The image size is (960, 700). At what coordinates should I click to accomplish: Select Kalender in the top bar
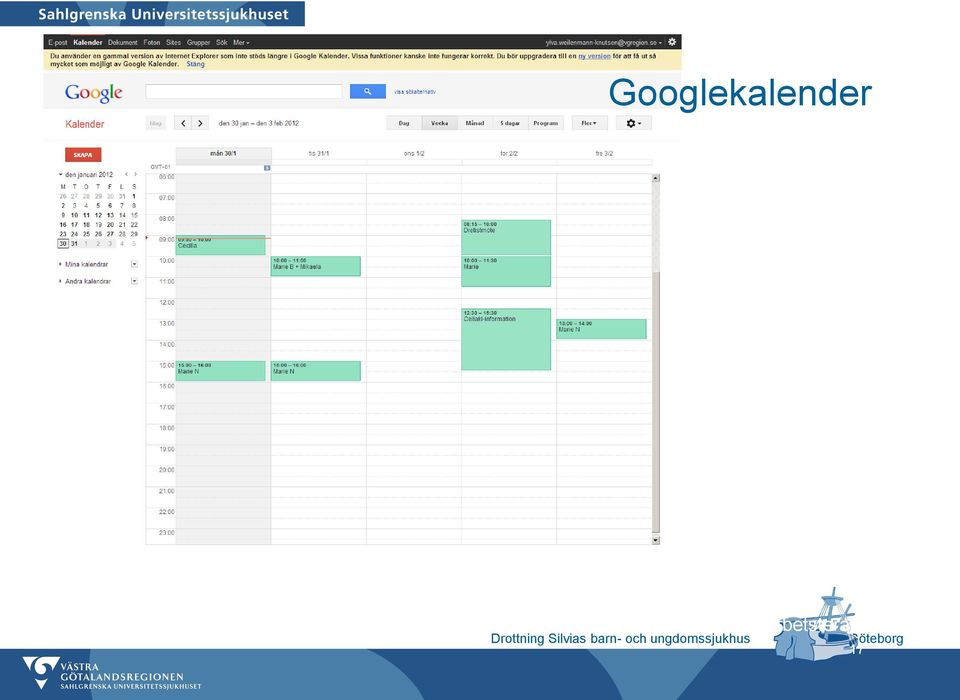pos(88,43)
